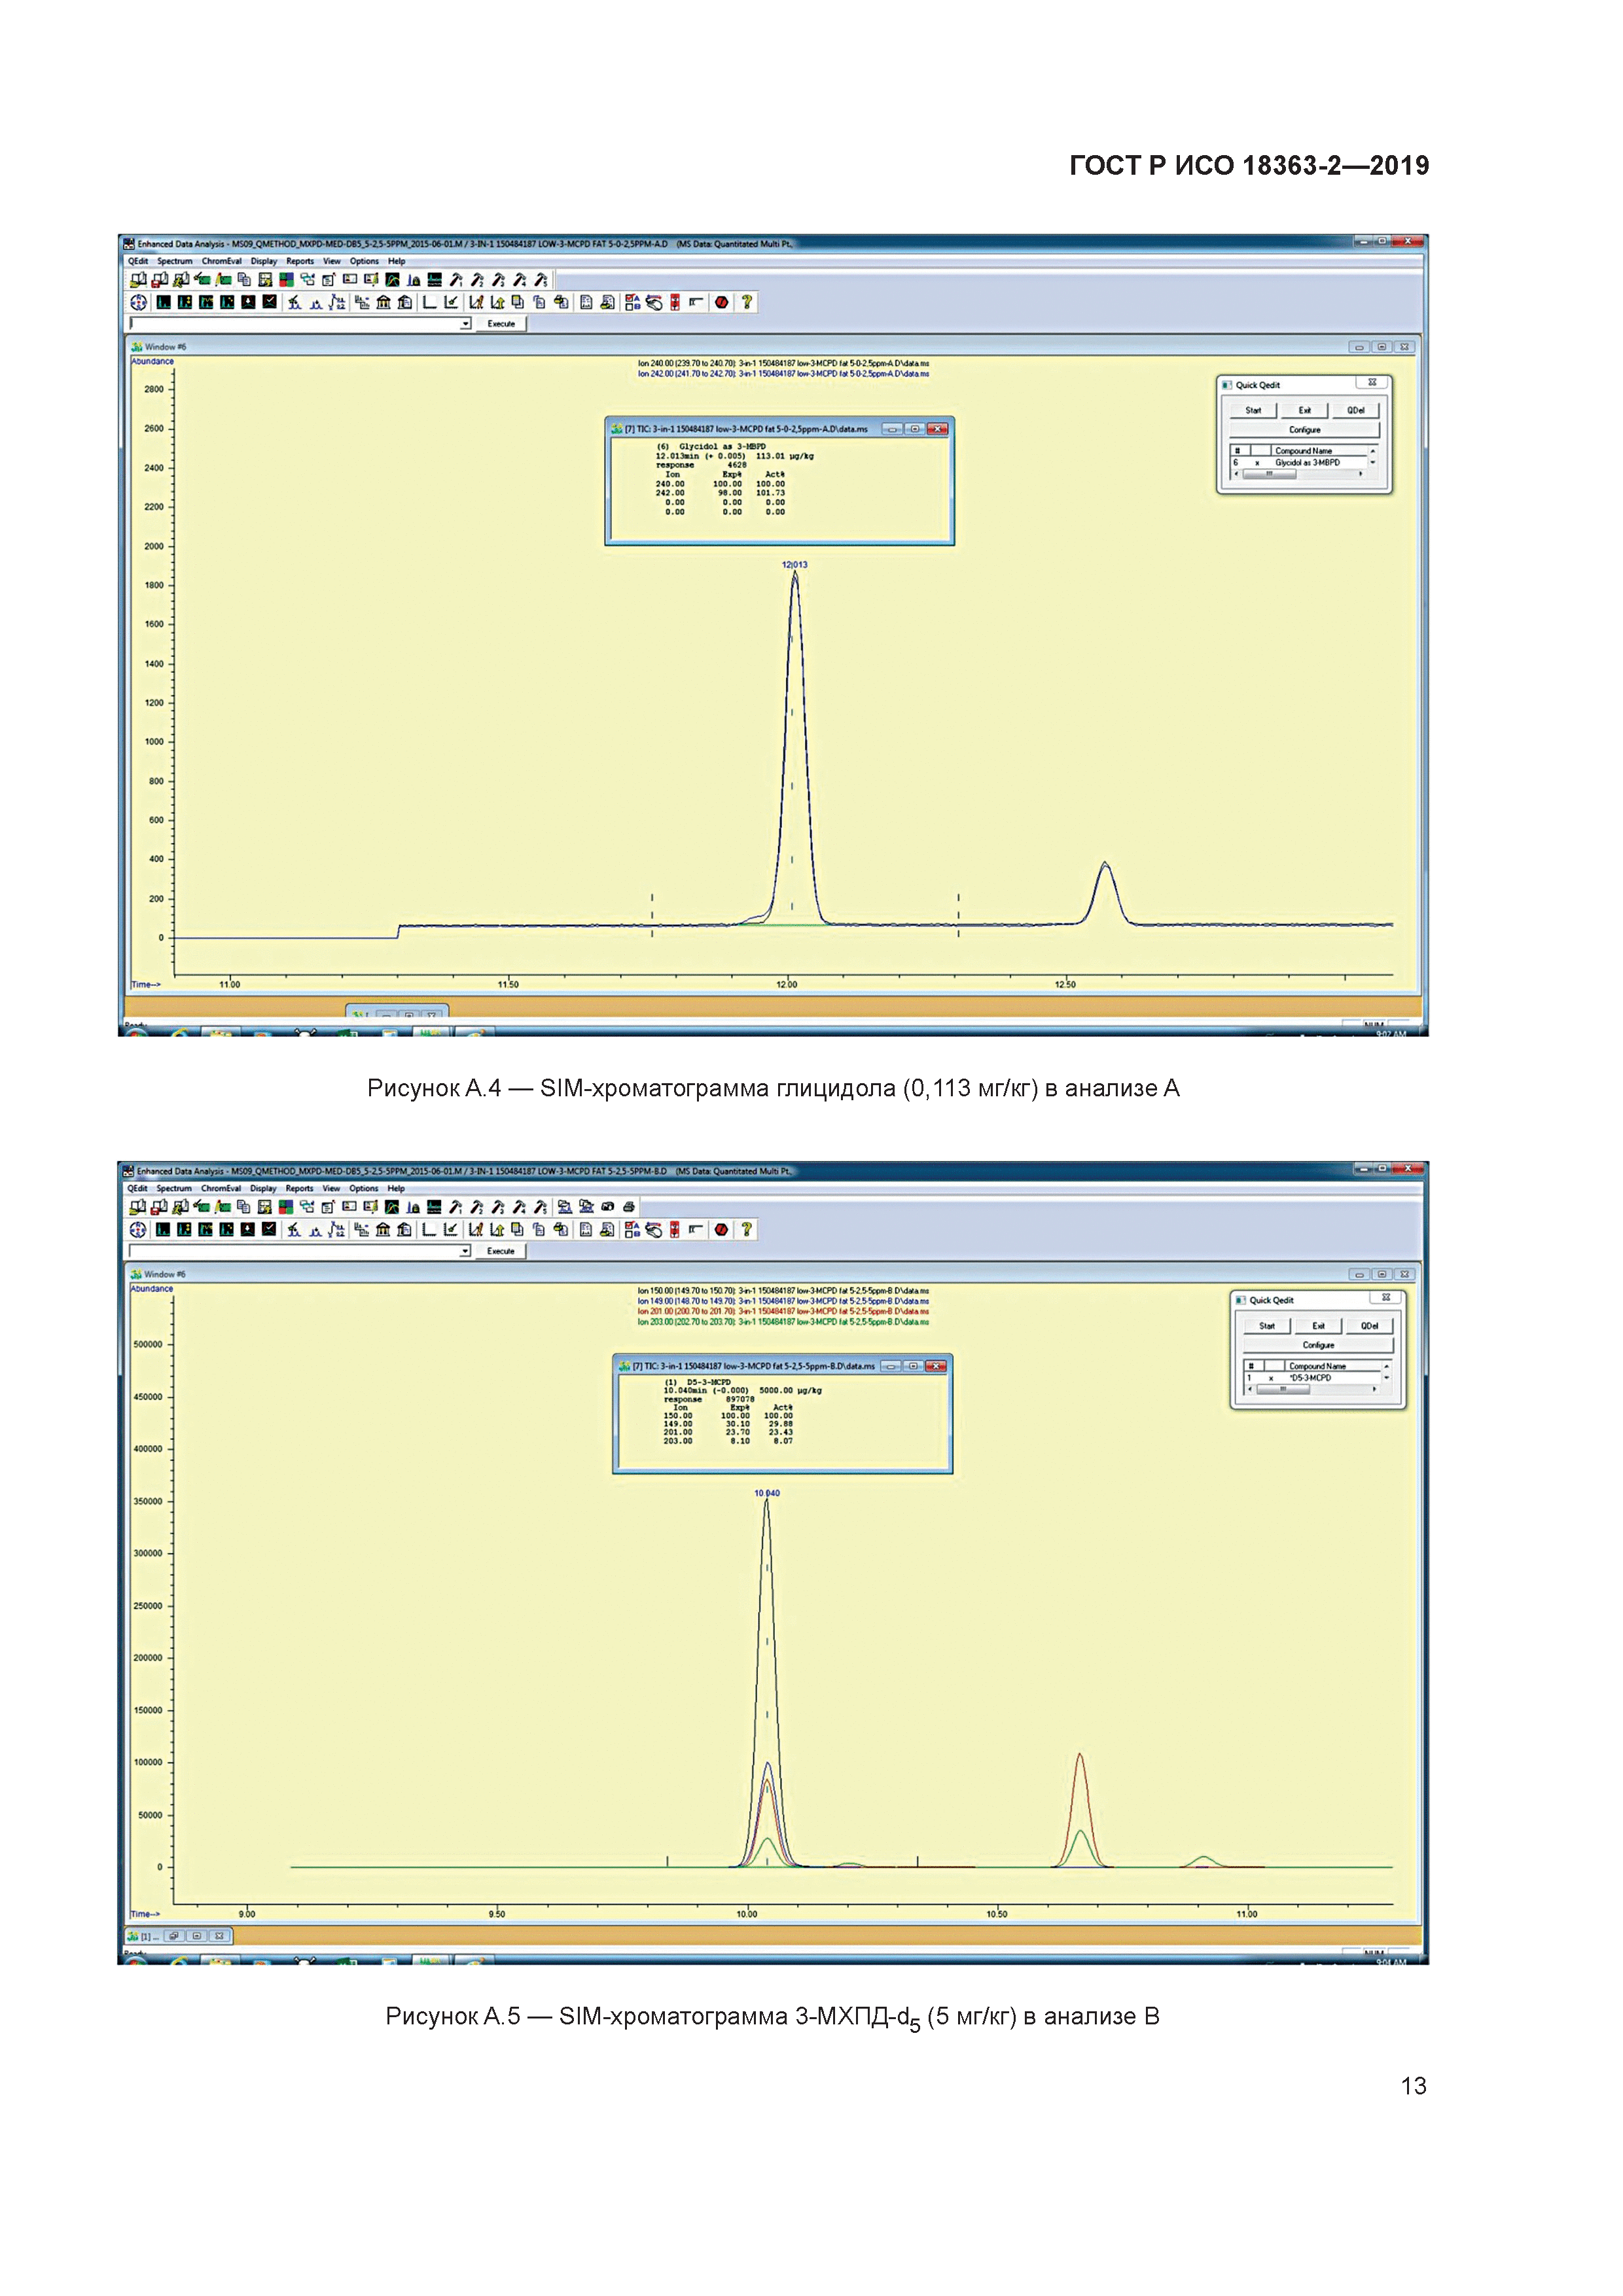1623x2296 pixels.
Task: Click the compound list down arrow beside Glycidol as 3-MBPD
Action: pyautogui.click(x=1372, y=463)
